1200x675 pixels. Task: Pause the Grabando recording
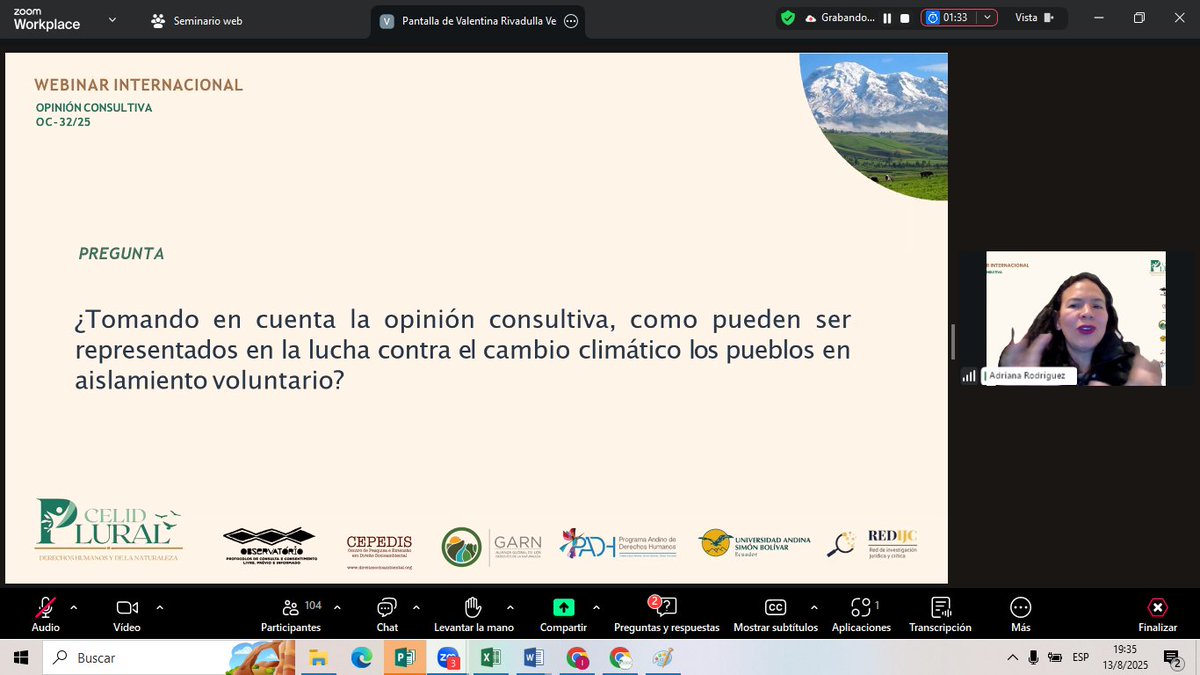pyautogui.click(x=888, y=17)
